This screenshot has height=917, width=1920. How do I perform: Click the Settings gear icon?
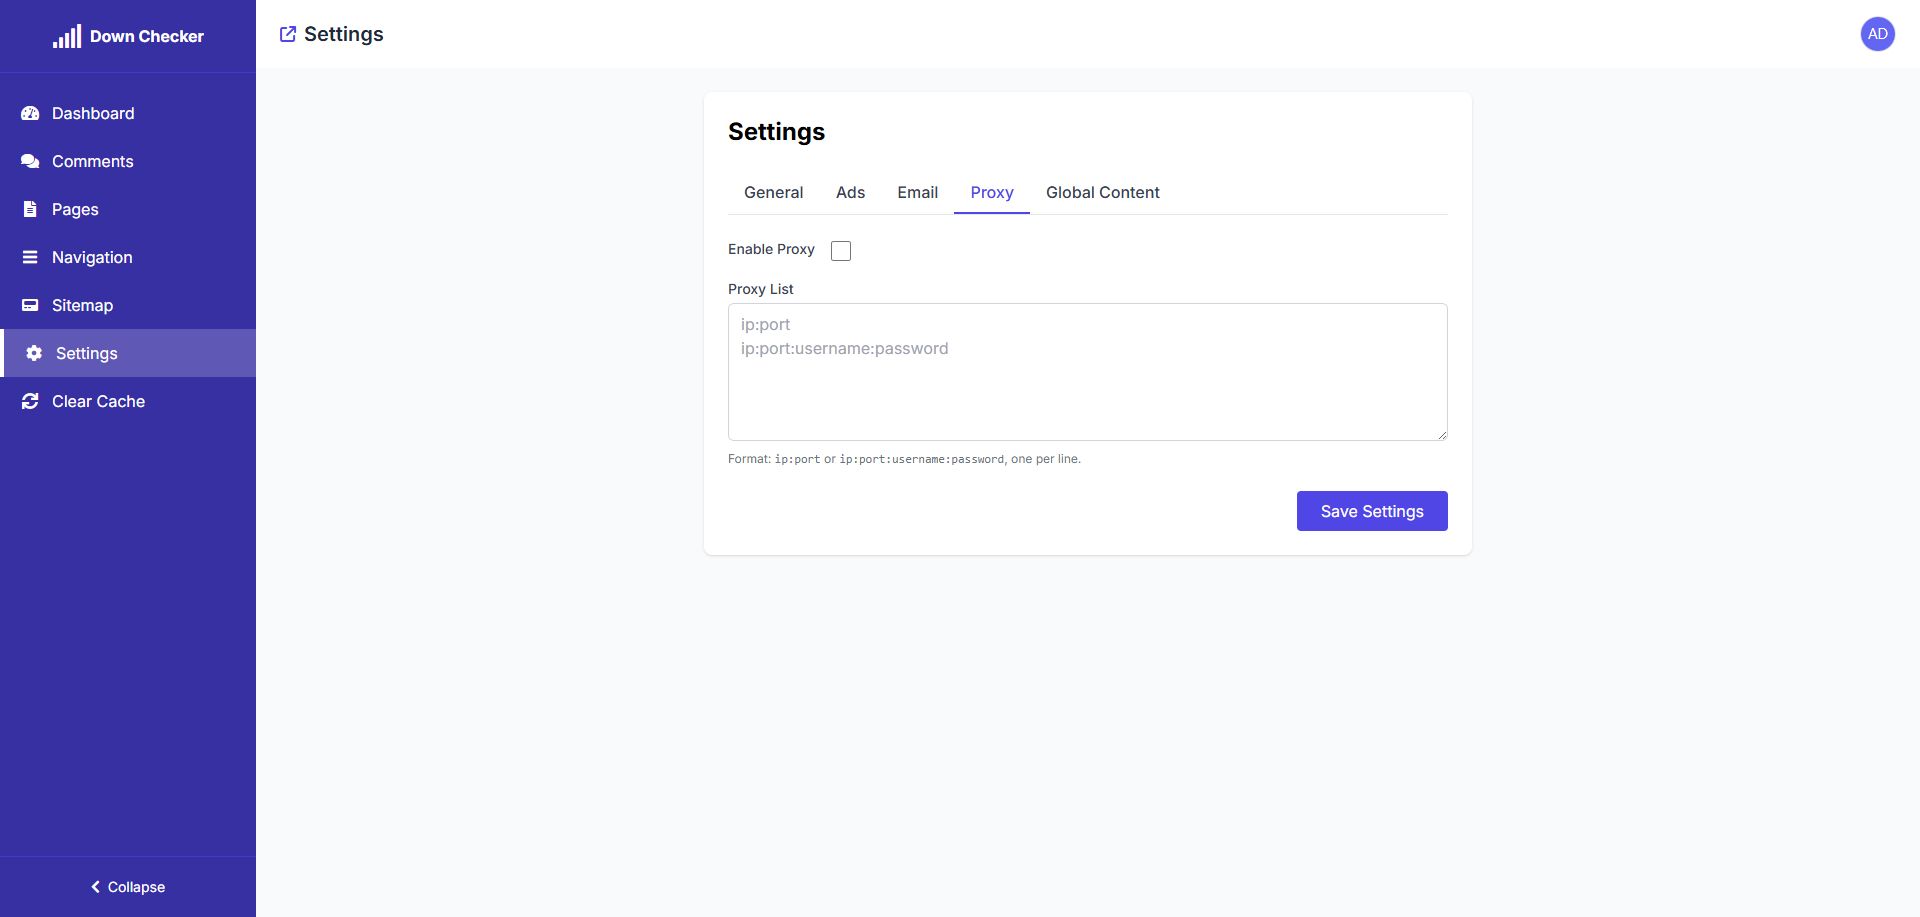[x=34, y=353]
